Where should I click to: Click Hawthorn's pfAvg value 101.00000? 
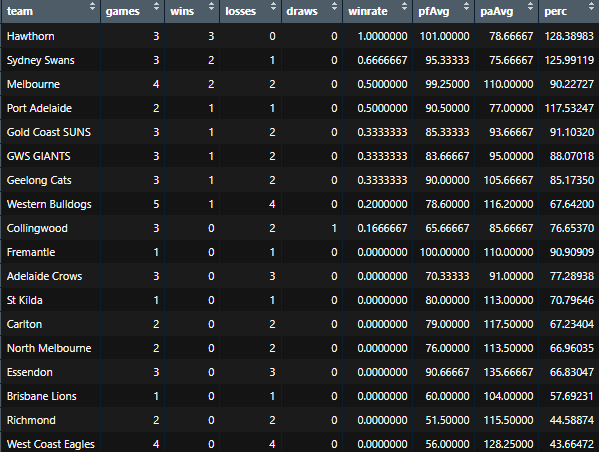444,36
